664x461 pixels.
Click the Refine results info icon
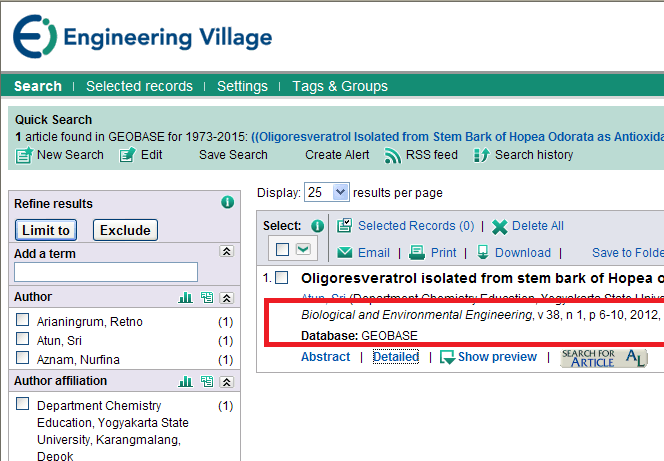click(x=227, y=202)
